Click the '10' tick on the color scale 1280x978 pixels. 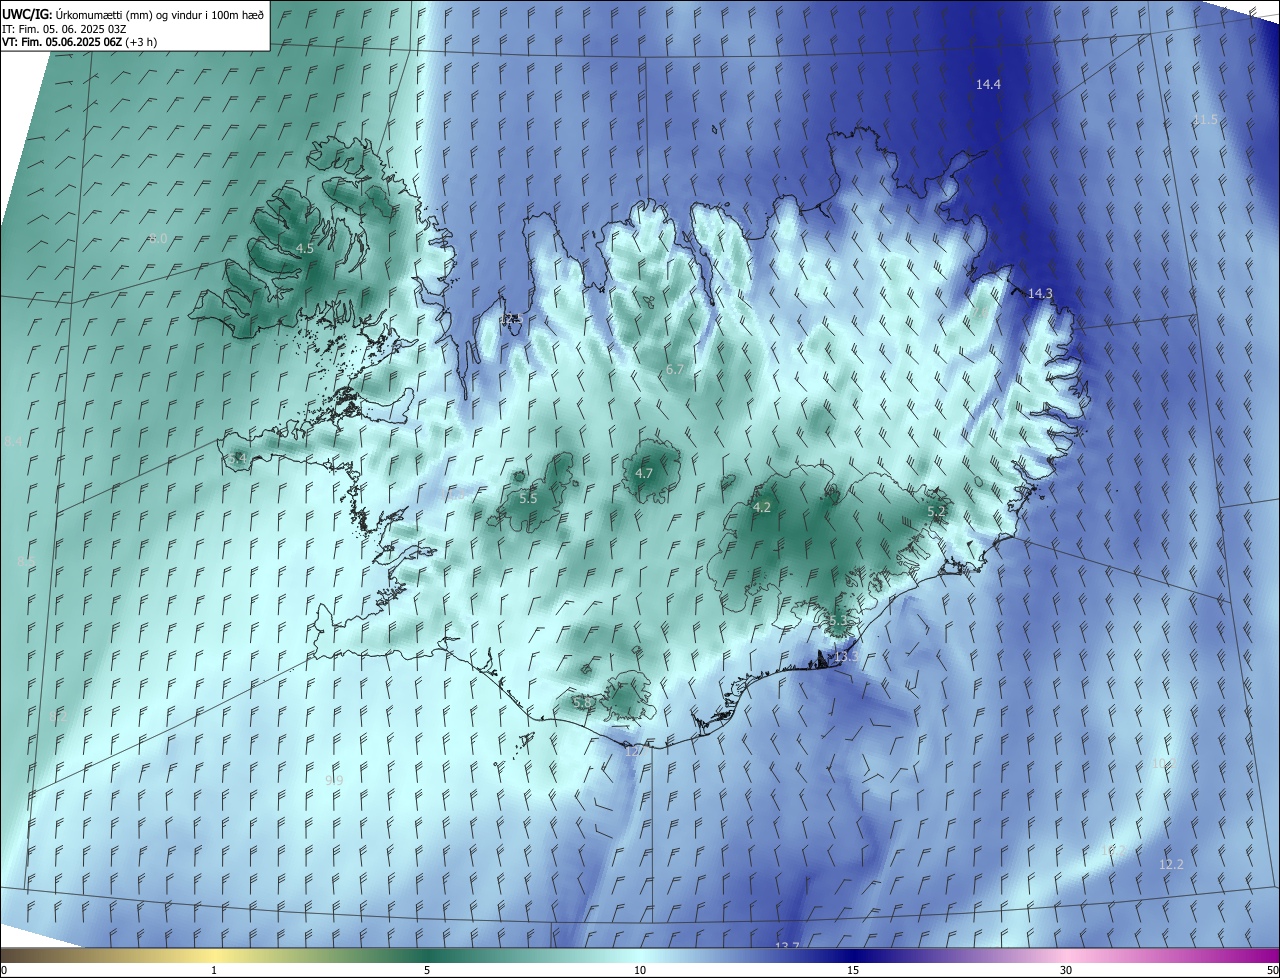640,970
